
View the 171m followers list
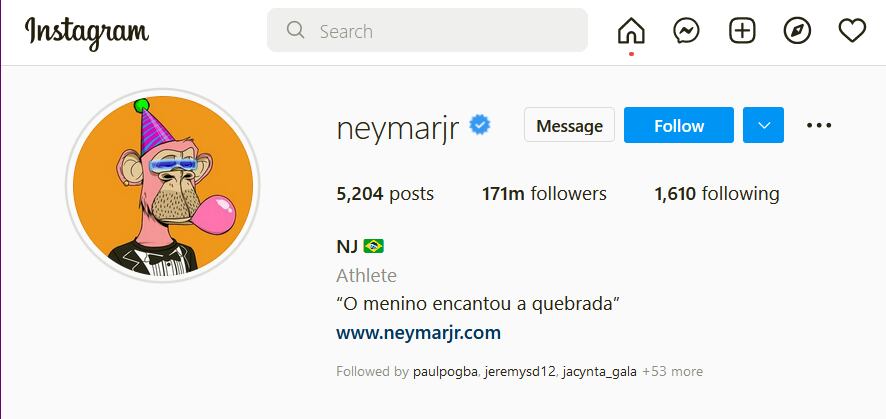click(544, 194)
